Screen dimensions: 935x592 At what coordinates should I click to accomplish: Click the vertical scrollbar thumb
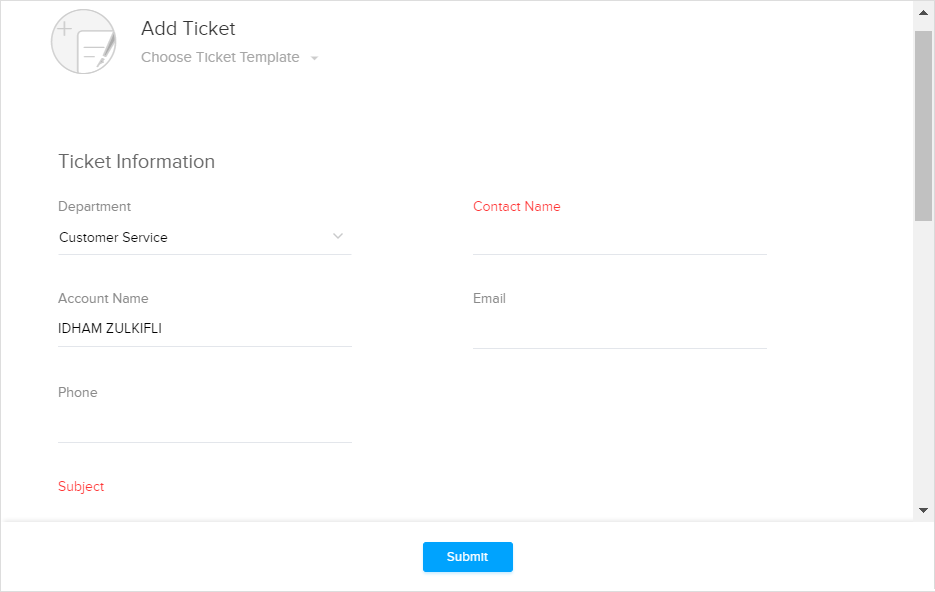[923, 125]
